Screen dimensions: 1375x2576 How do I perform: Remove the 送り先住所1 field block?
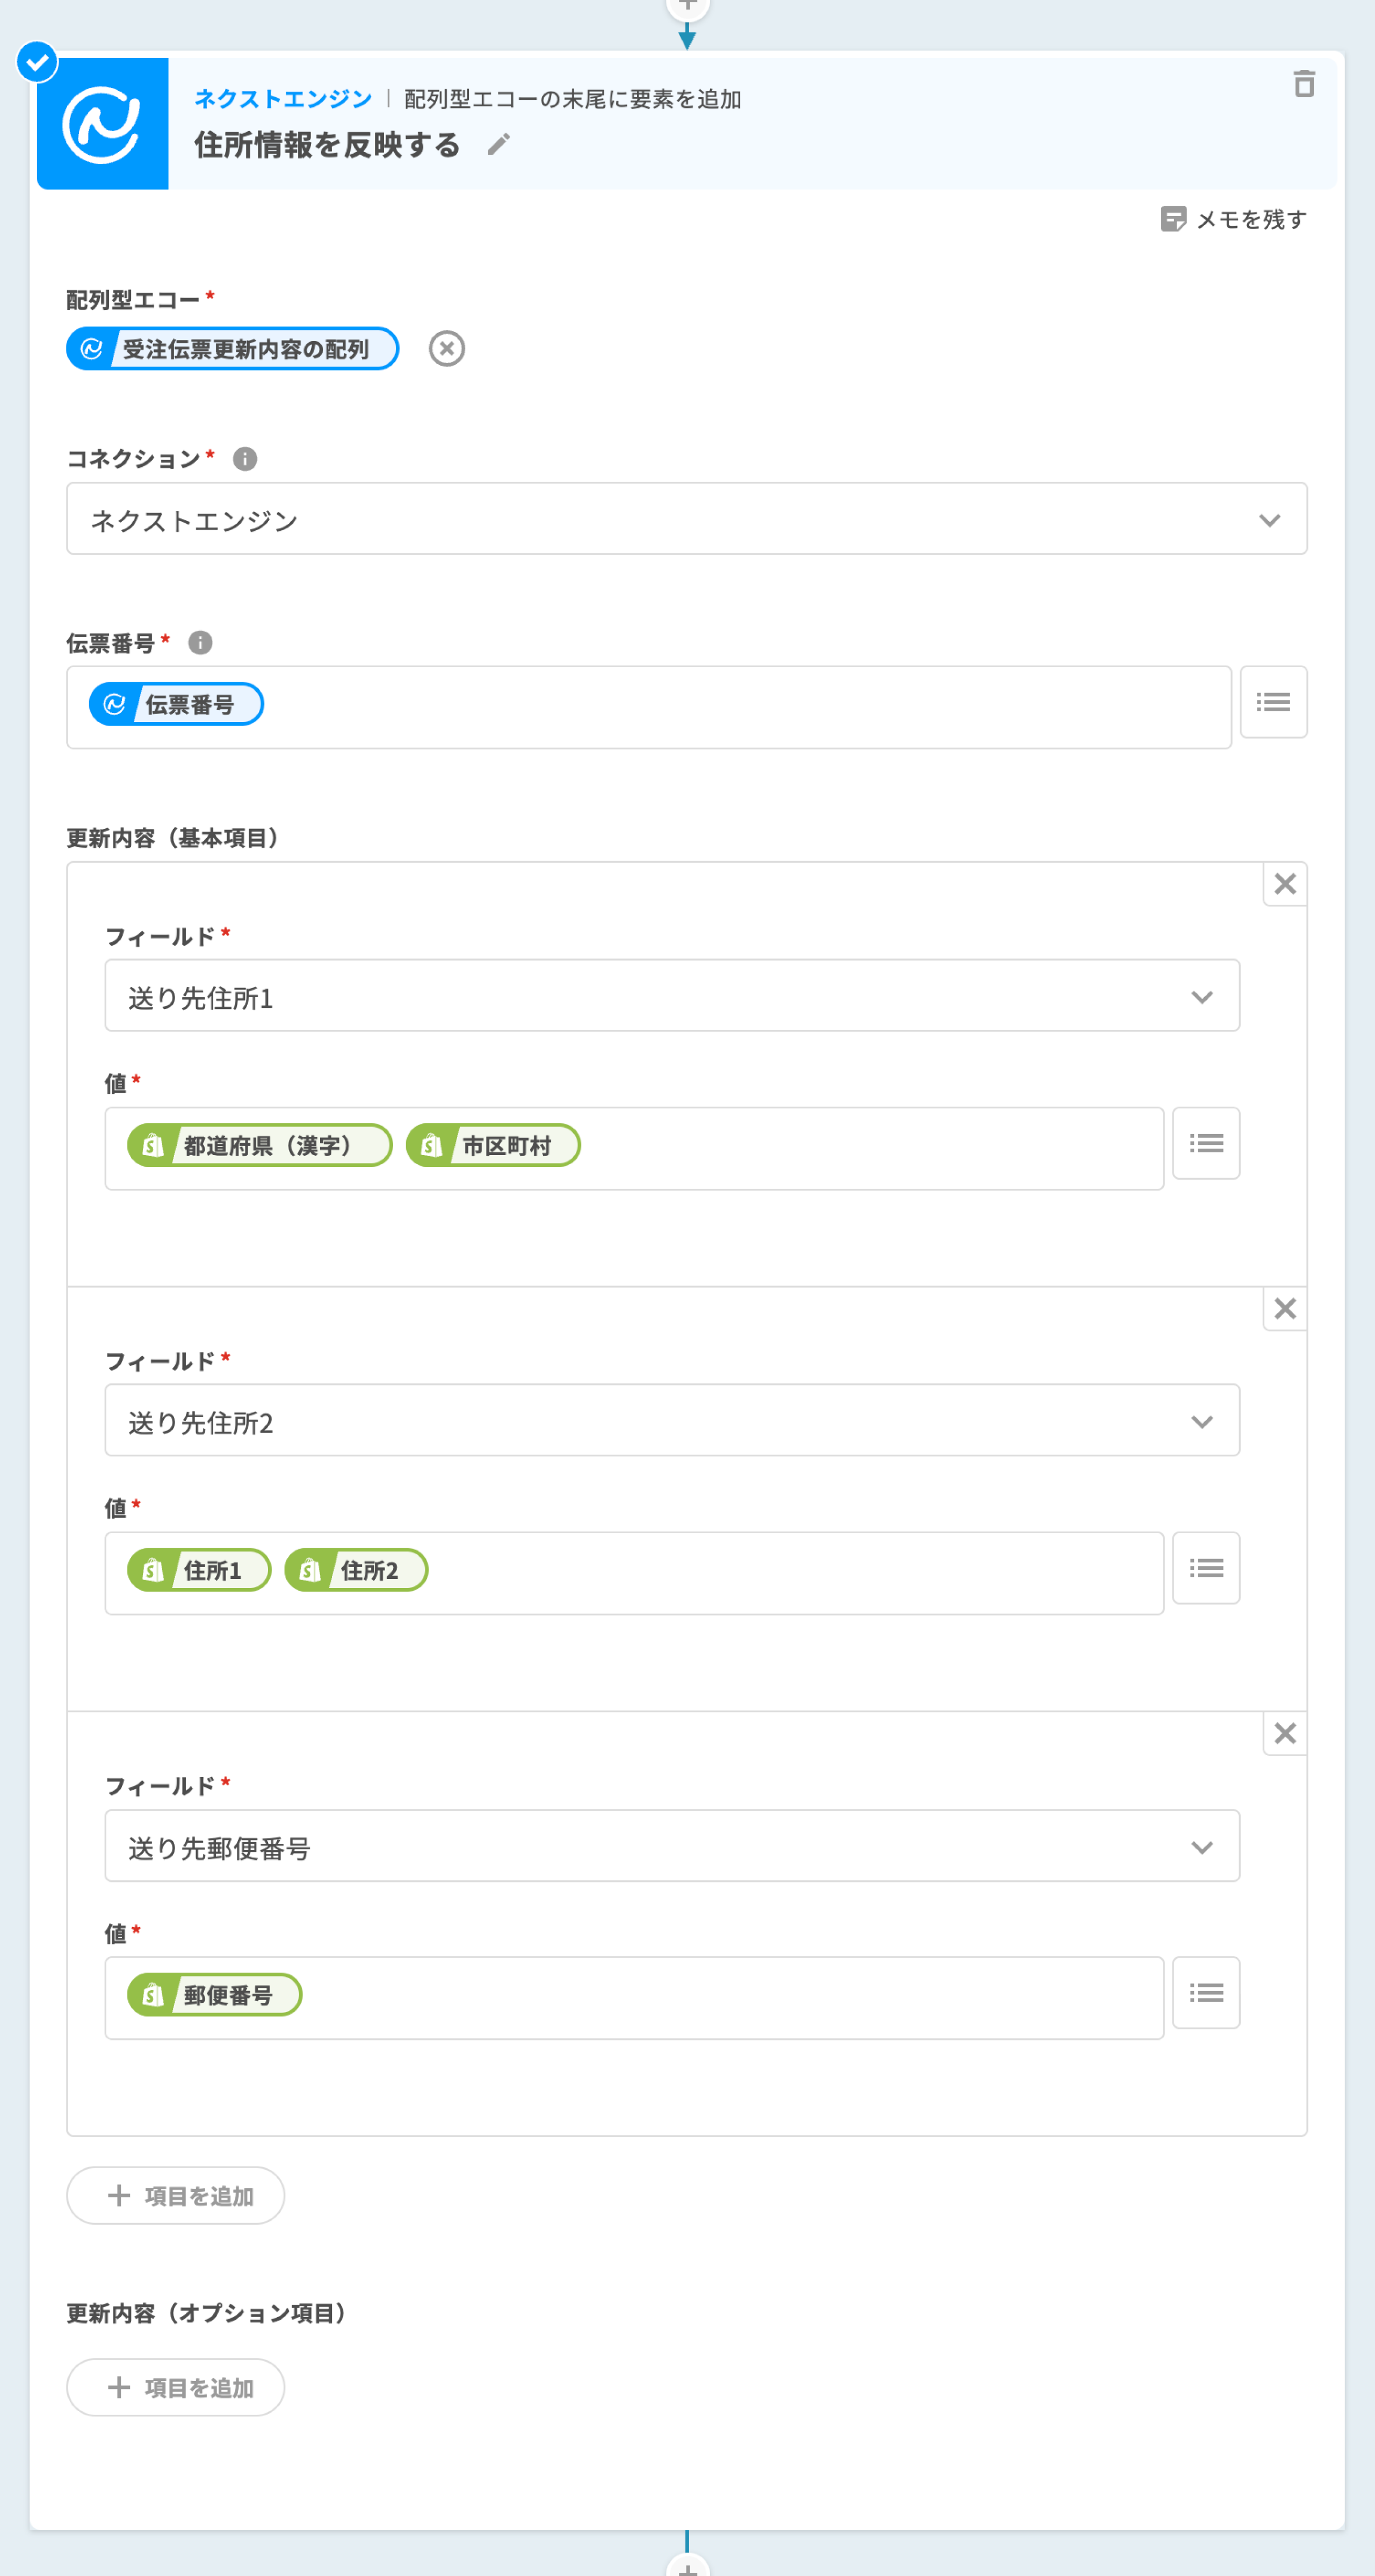pyautogui.click(x=1284, y=884)
